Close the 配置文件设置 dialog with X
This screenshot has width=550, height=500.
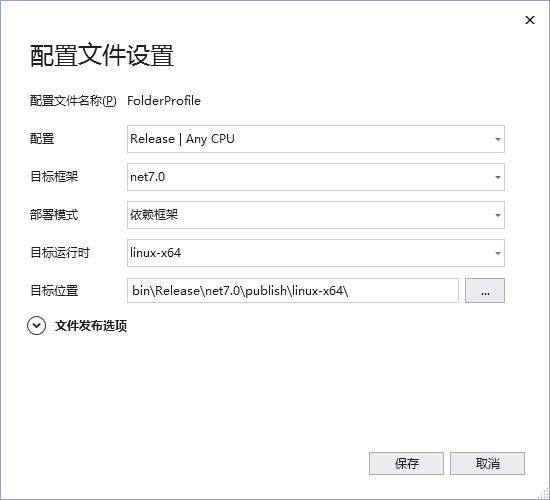(x=530, y=20)
